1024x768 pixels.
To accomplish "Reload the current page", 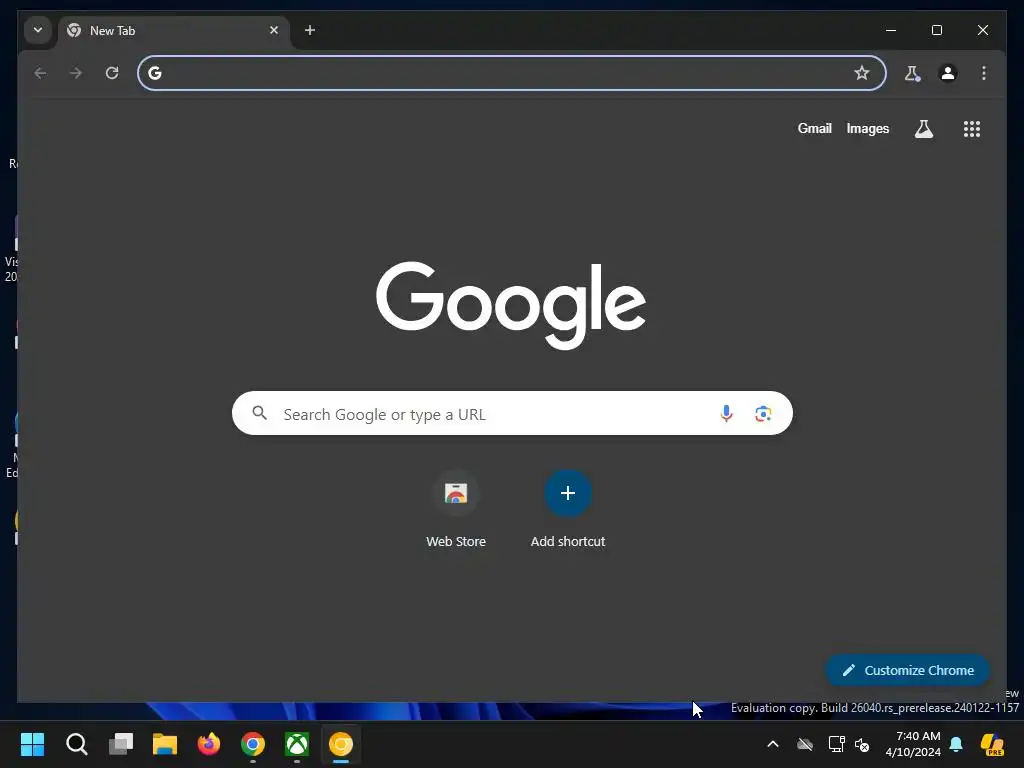I will point(112,73).
